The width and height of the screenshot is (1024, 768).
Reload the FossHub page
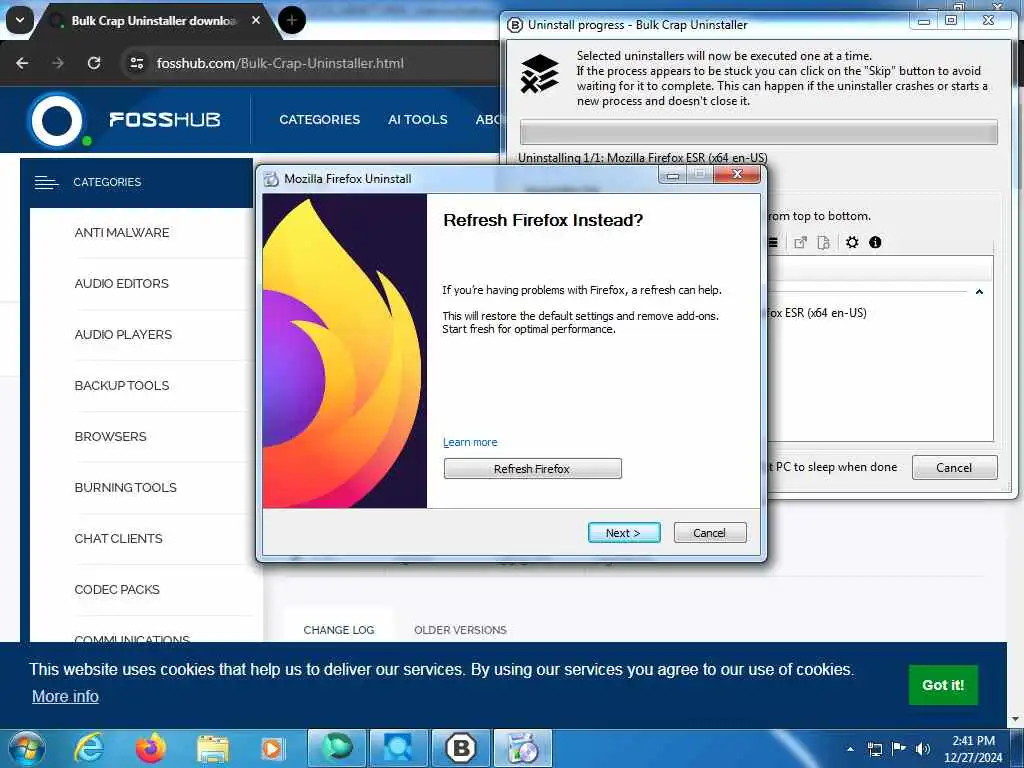point(94,63)
